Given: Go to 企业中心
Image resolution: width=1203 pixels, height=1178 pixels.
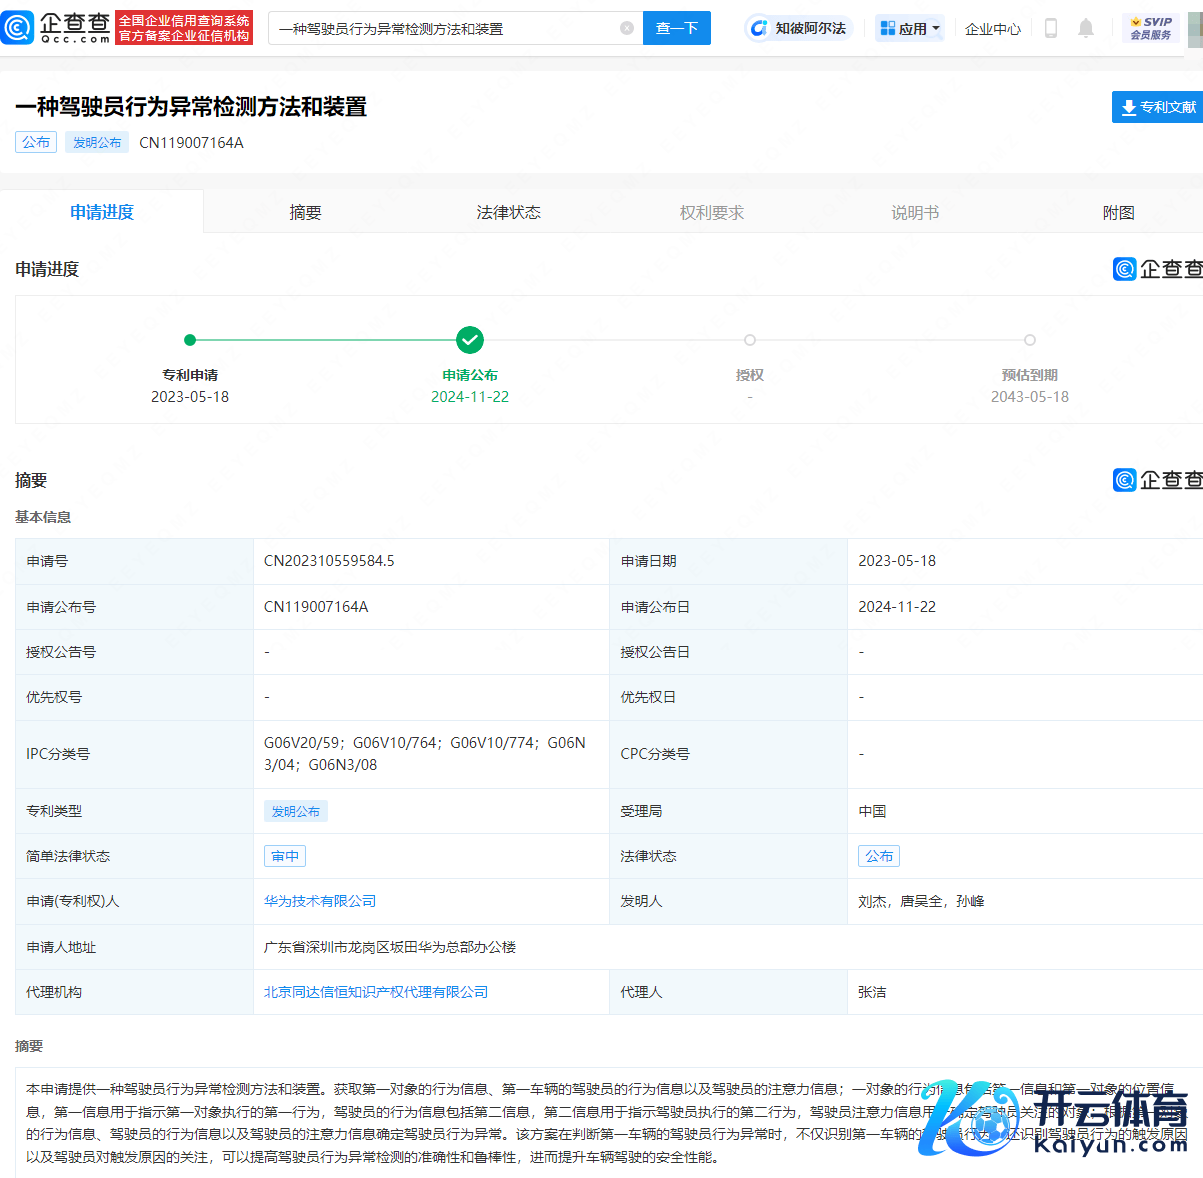Looking at the screenshot, I should point(992,29).
